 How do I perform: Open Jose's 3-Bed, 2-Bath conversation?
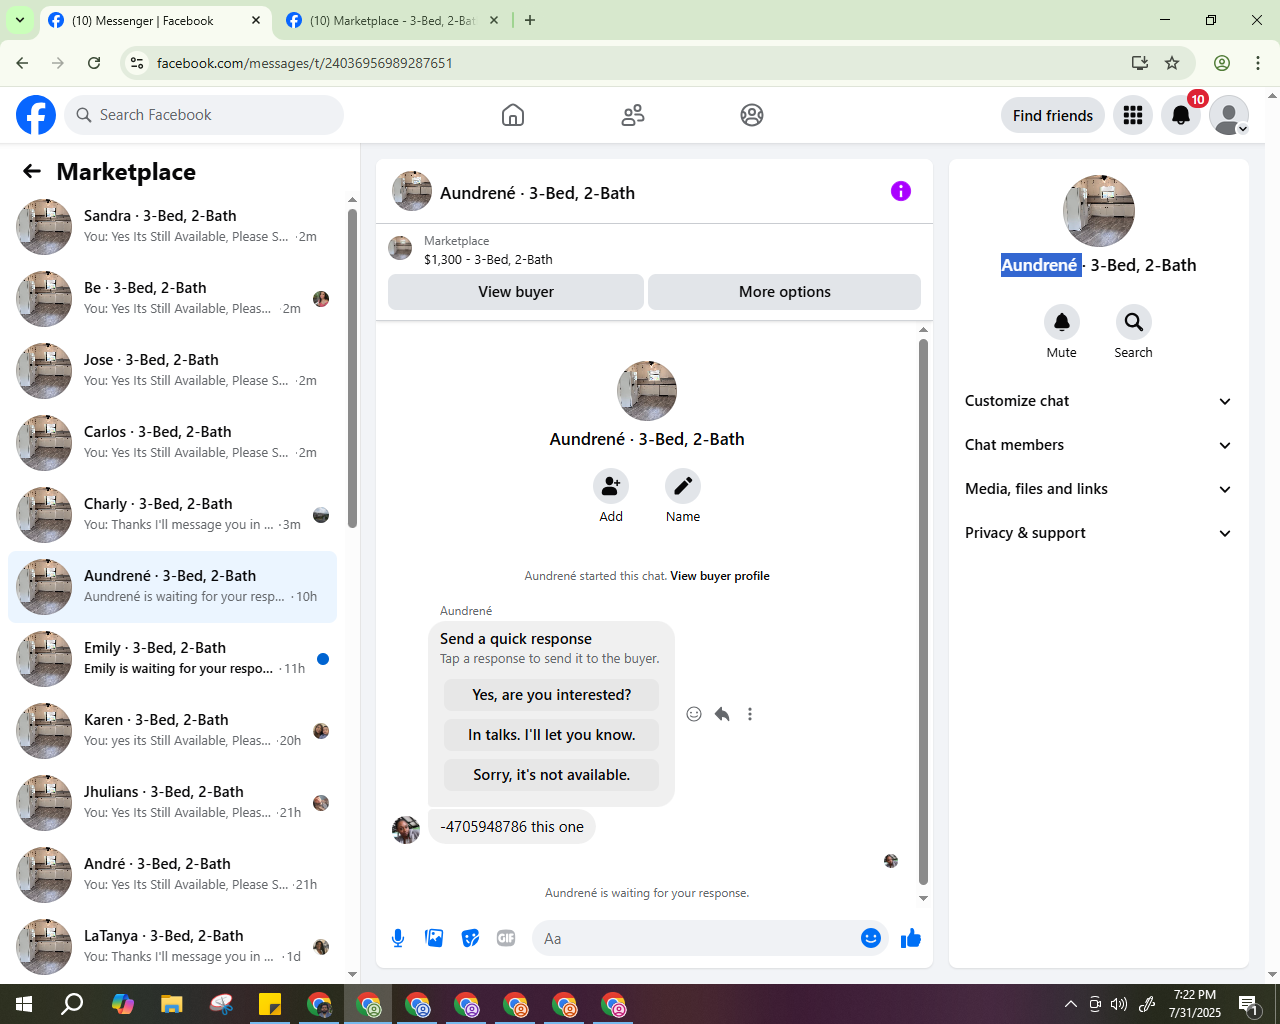172,371
